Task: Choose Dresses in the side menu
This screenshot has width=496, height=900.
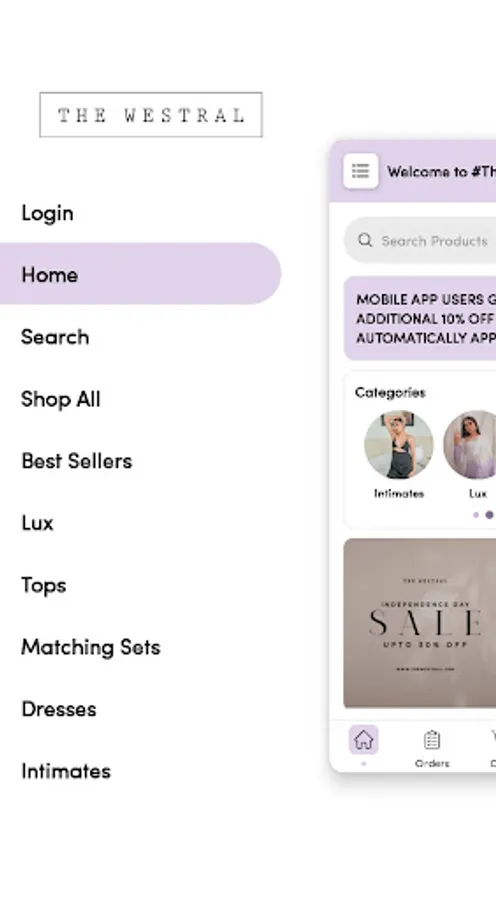Action: [x=59, y=709]
